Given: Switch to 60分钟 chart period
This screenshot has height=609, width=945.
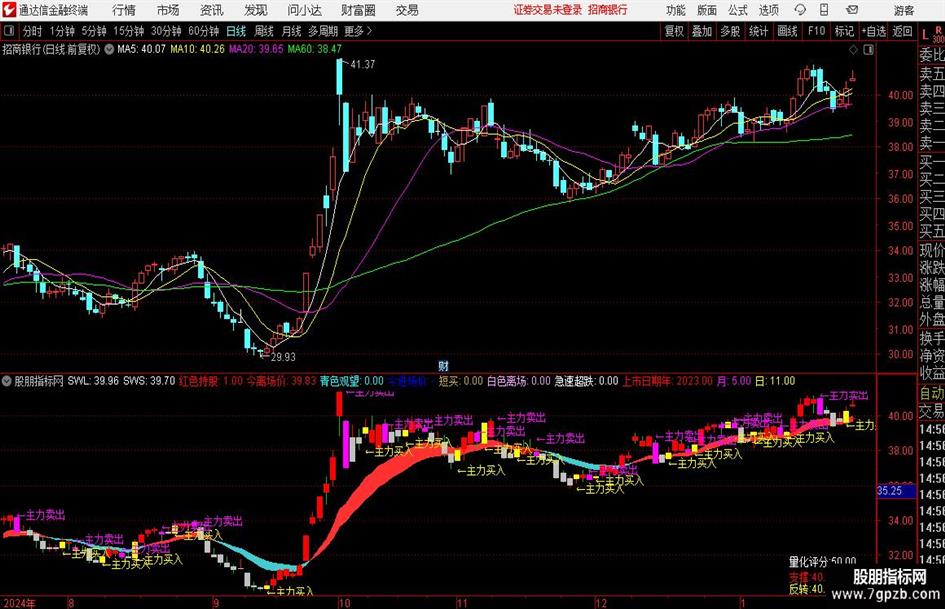Looking at the screenshot, I should coord(203,31).
